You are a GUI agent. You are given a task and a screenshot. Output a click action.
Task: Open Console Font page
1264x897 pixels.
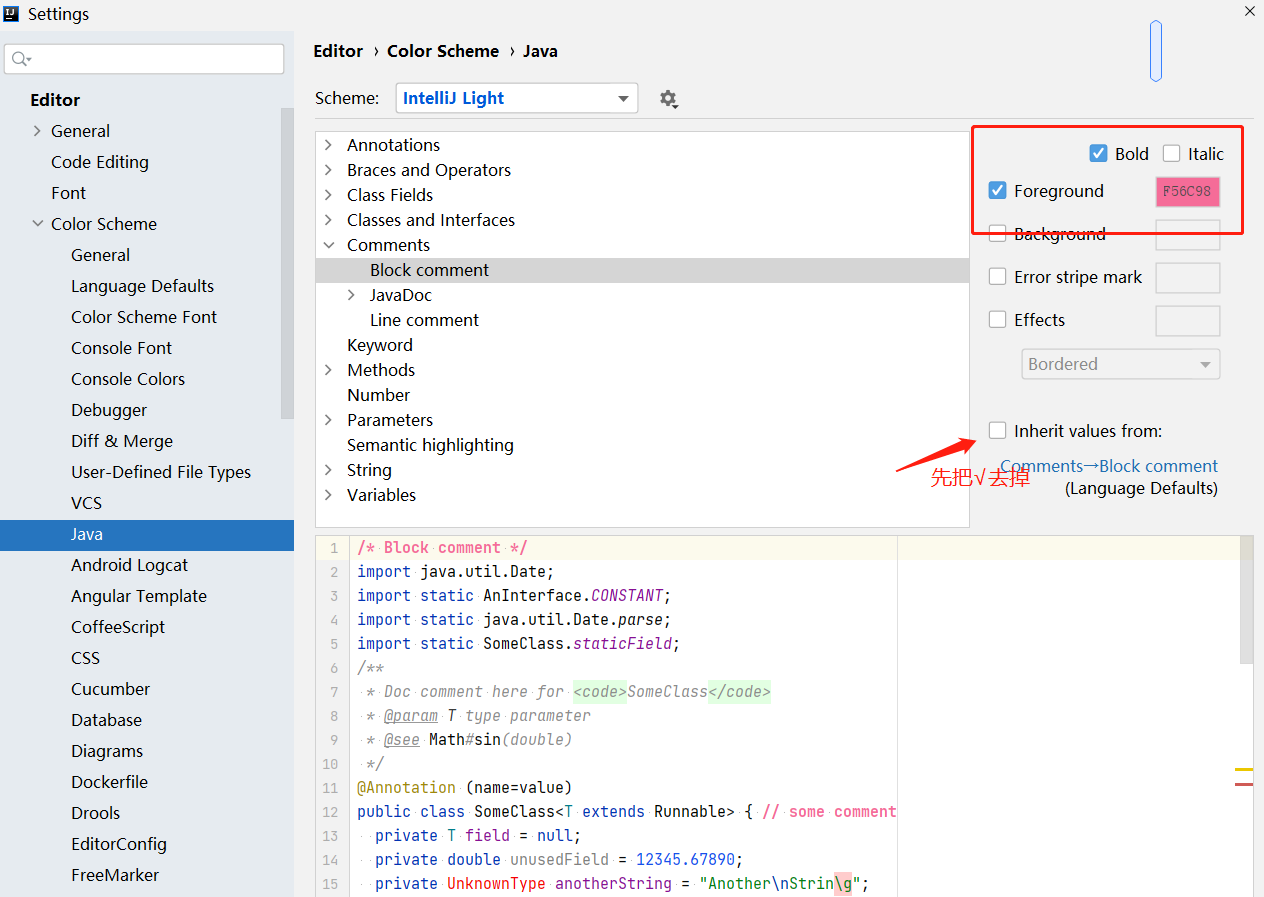121,348
